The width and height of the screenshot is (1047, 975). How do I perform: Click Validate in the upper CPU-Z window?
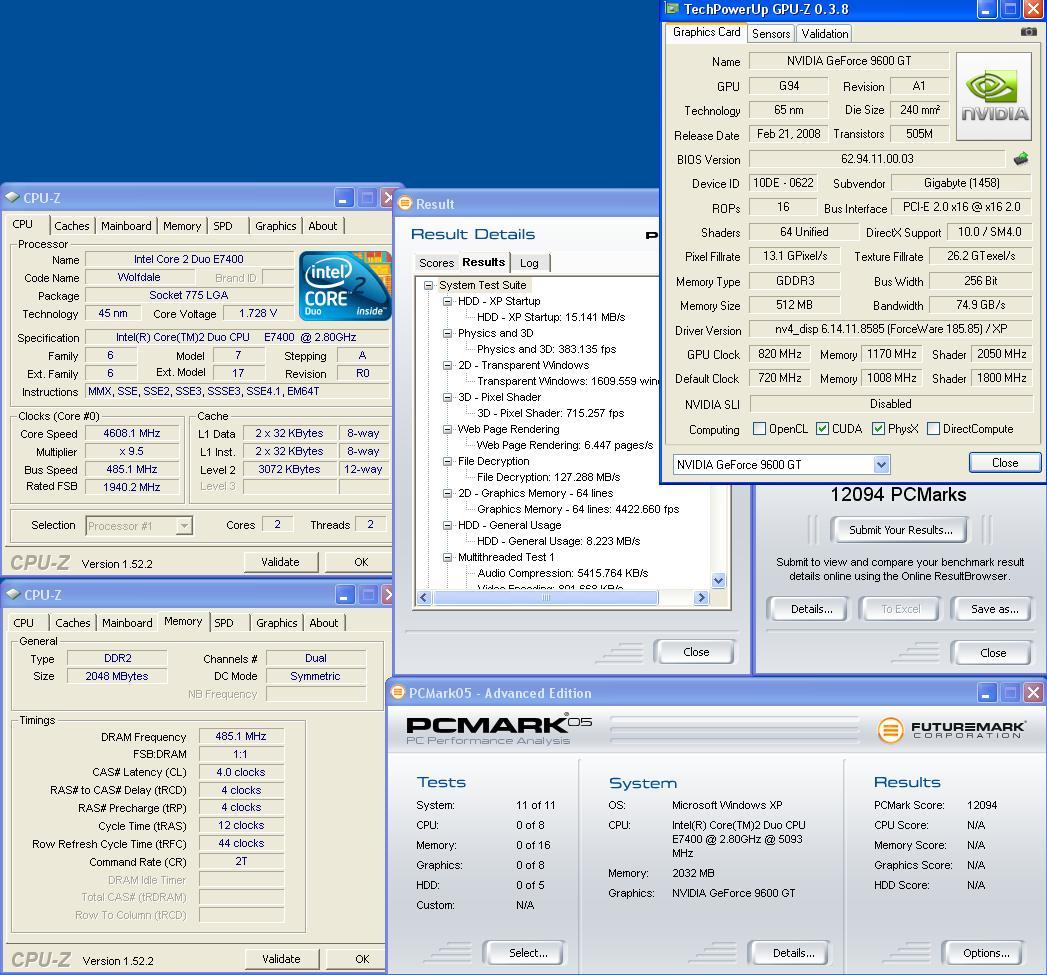pos(280,562)
